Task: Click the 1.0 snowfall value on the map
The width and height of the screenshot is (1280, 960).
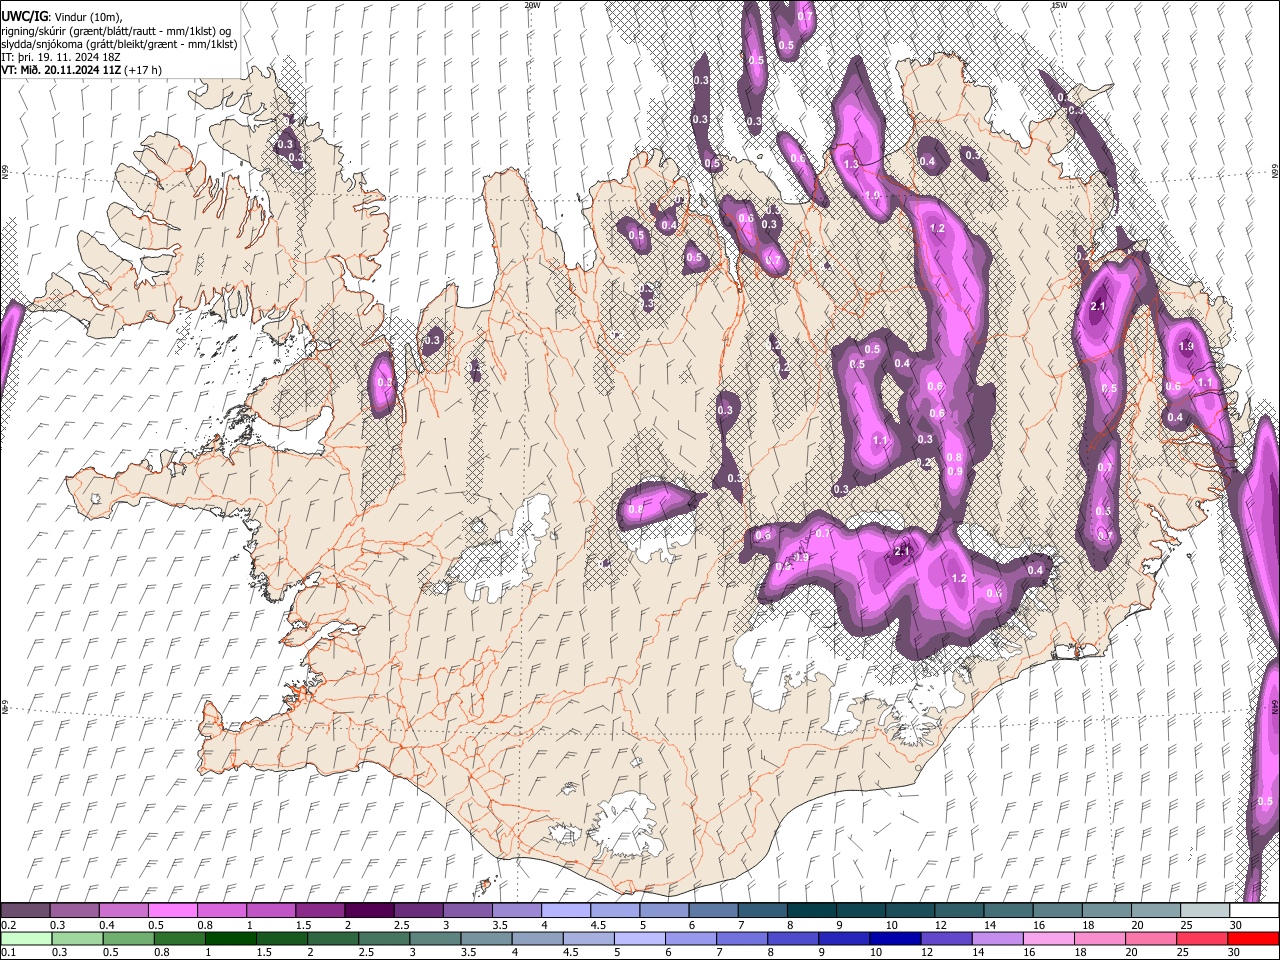Action: [872, 196]
